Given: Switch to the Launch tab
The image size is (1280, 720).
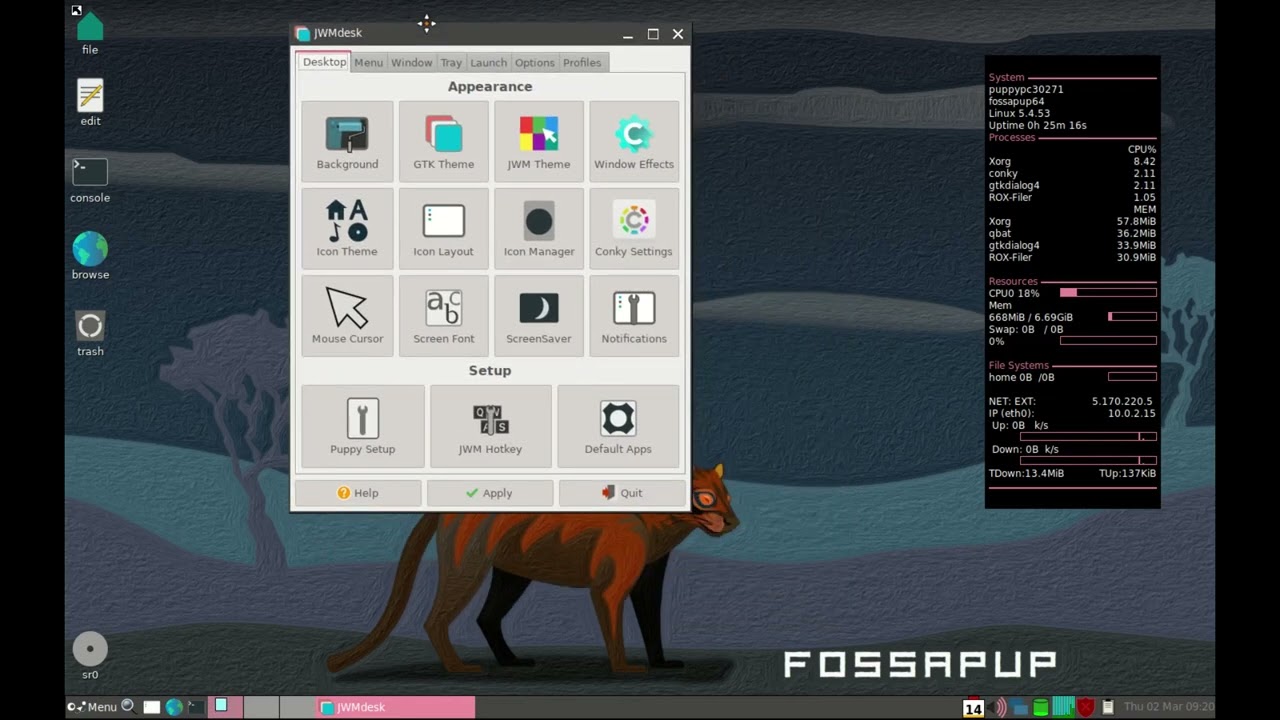Looking at the screenshot, I should 488,63.
